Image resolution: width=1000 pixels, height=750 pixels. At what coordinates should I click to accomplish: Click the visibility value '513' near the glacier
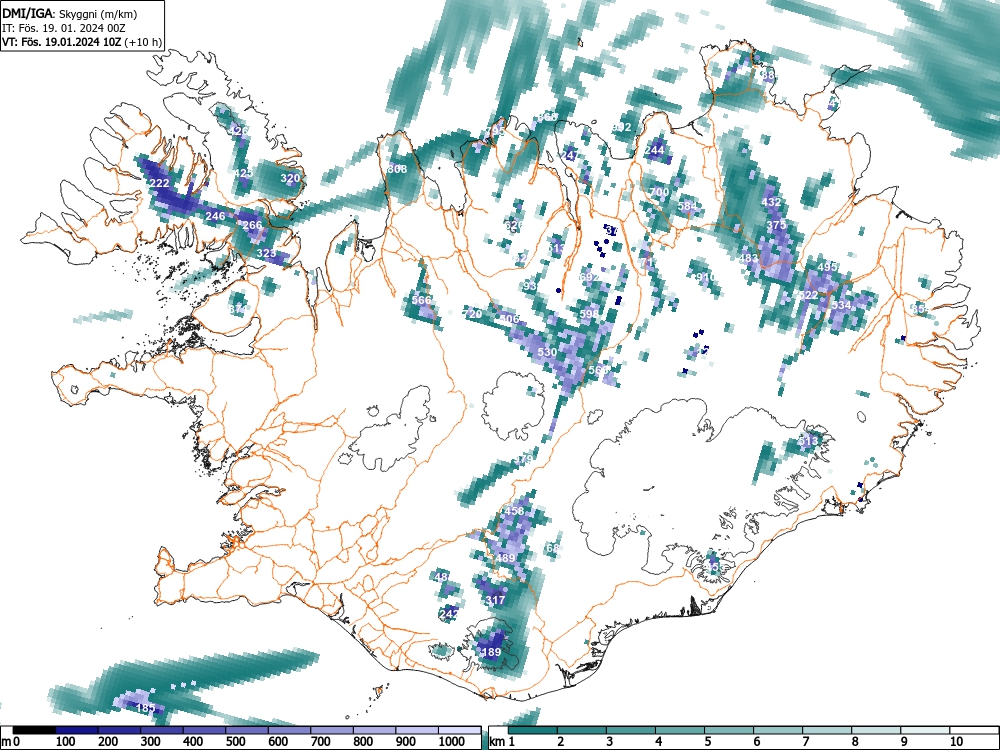click(x=808, y=441)
